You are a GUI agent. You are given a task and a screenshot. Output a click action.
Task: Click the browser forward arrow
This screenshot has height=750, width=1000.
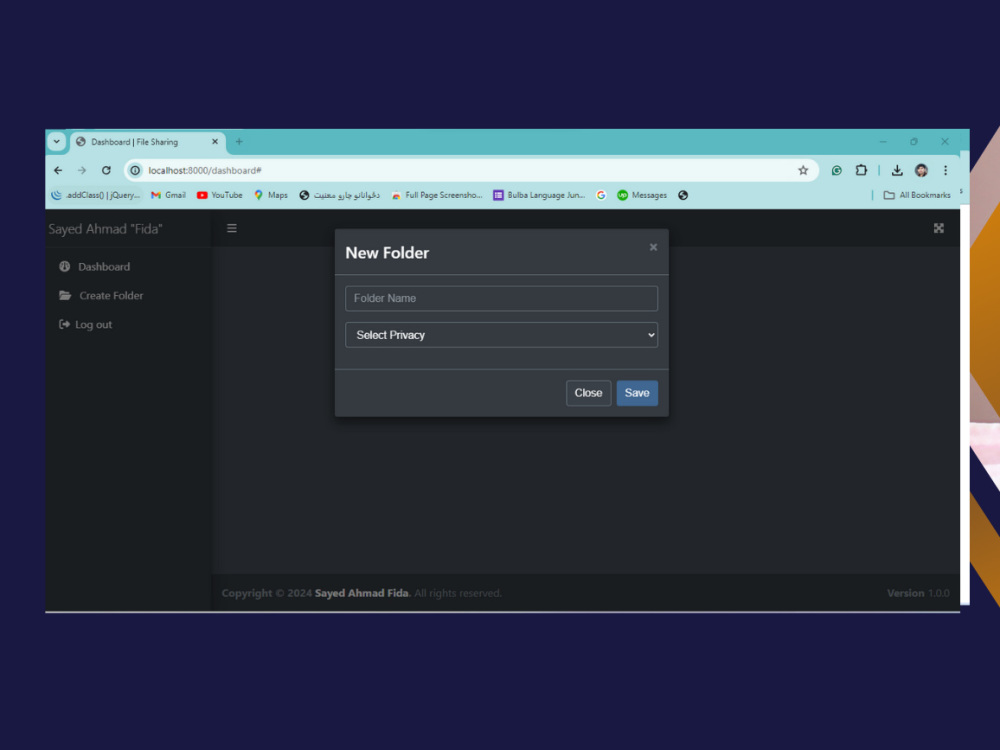82,170
